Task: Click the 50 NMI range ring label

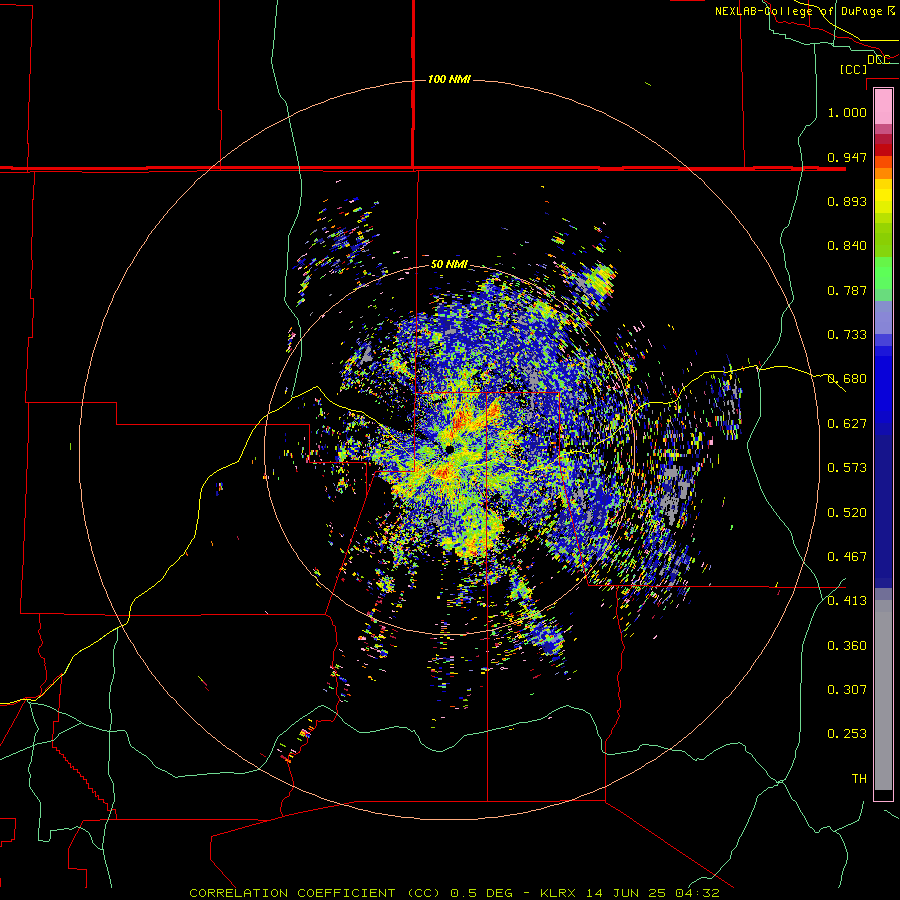Action: point(449,265)
